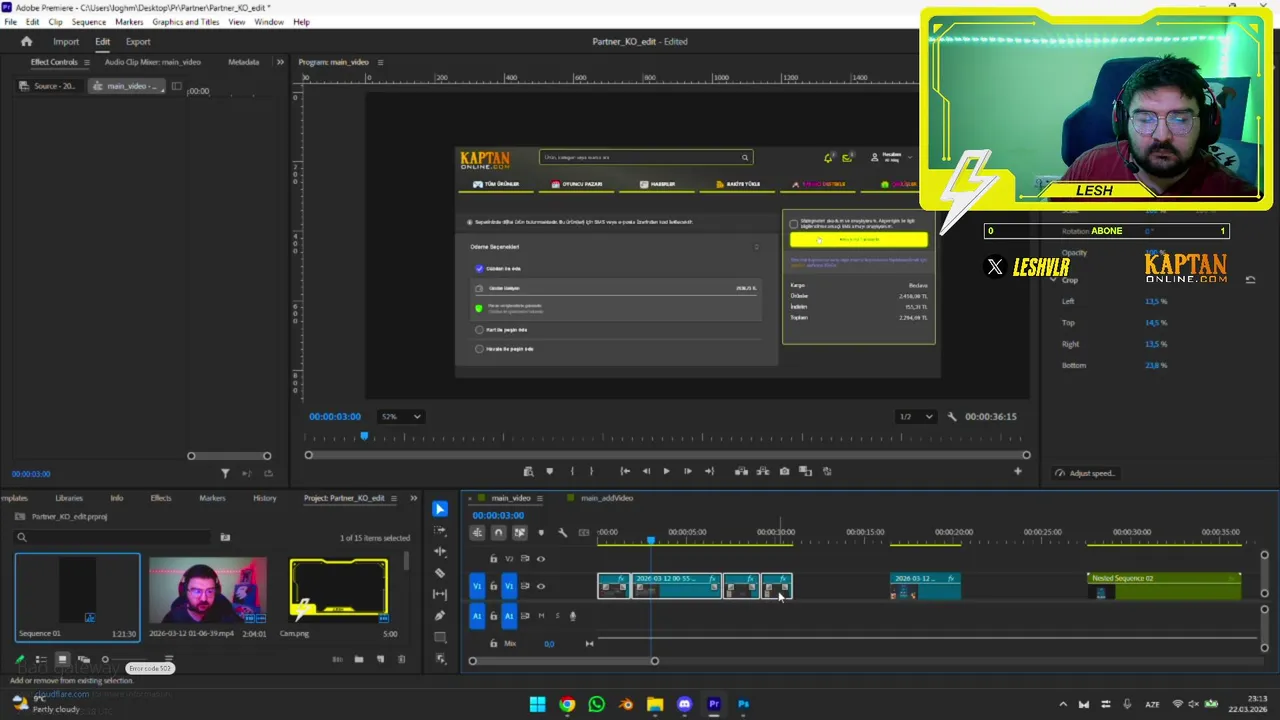Select the Ripple Edit tool
The image size is (1280, 720).
tap(440, 551)
